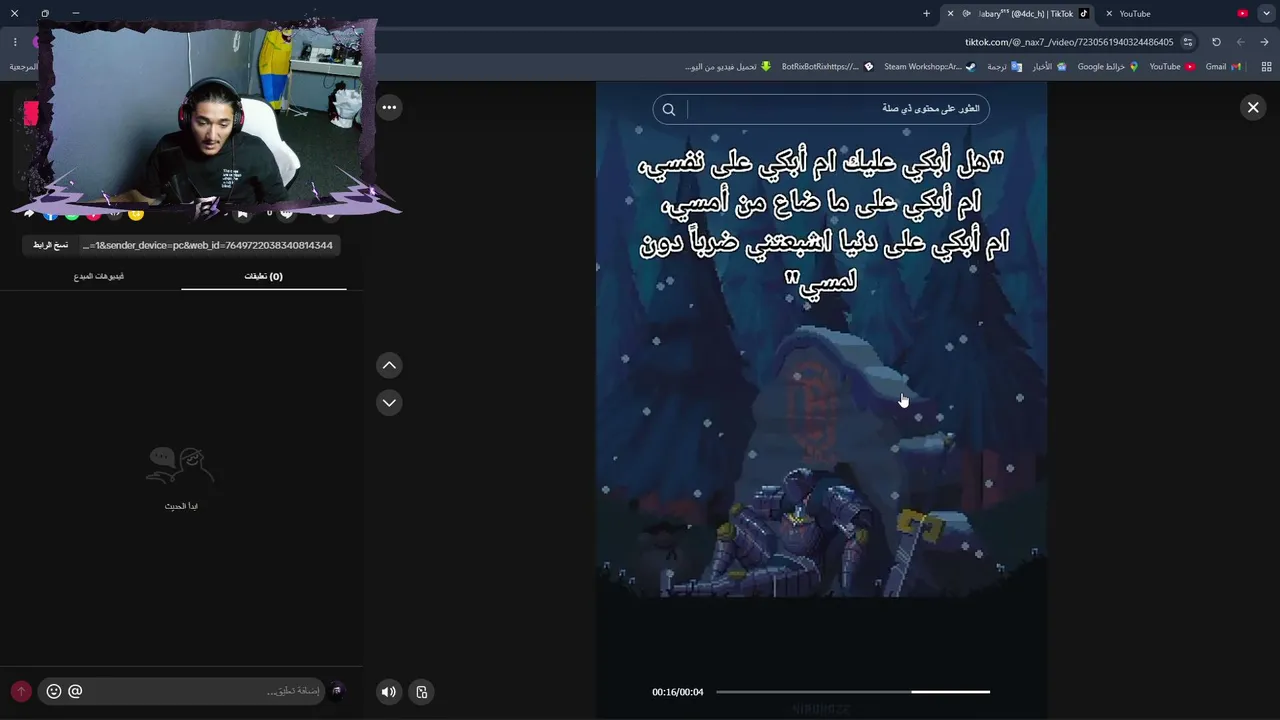
Task: Switch to the فيديوهات المبدع creator videos tab
Action: 99,276
